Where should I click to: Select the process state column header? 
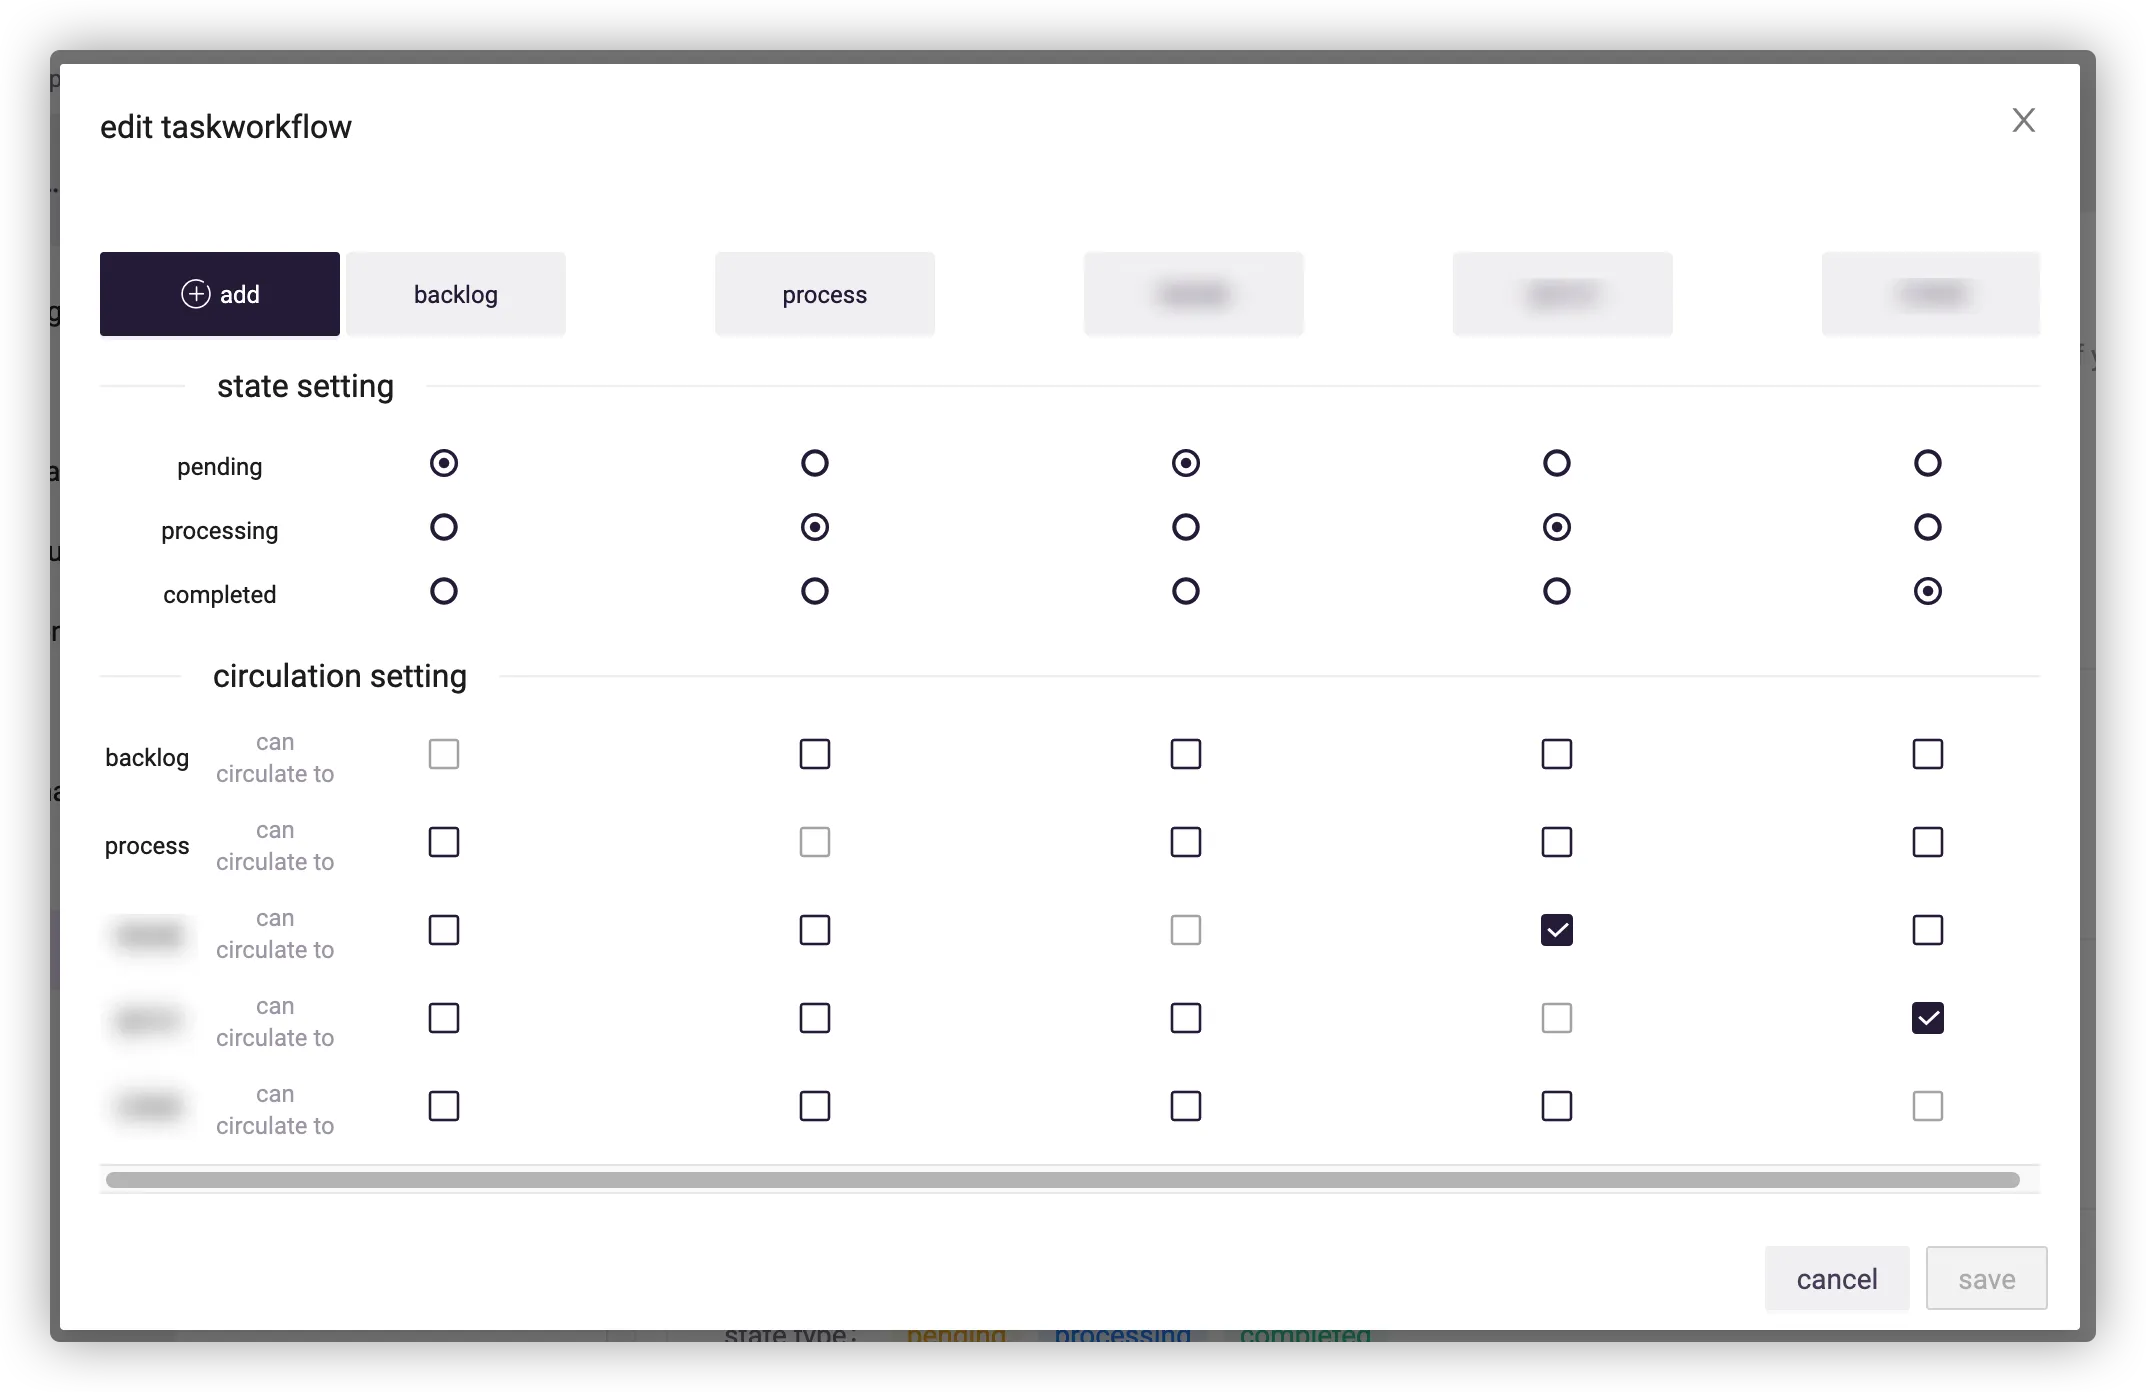pyautogui.click(x=824, y=294)
